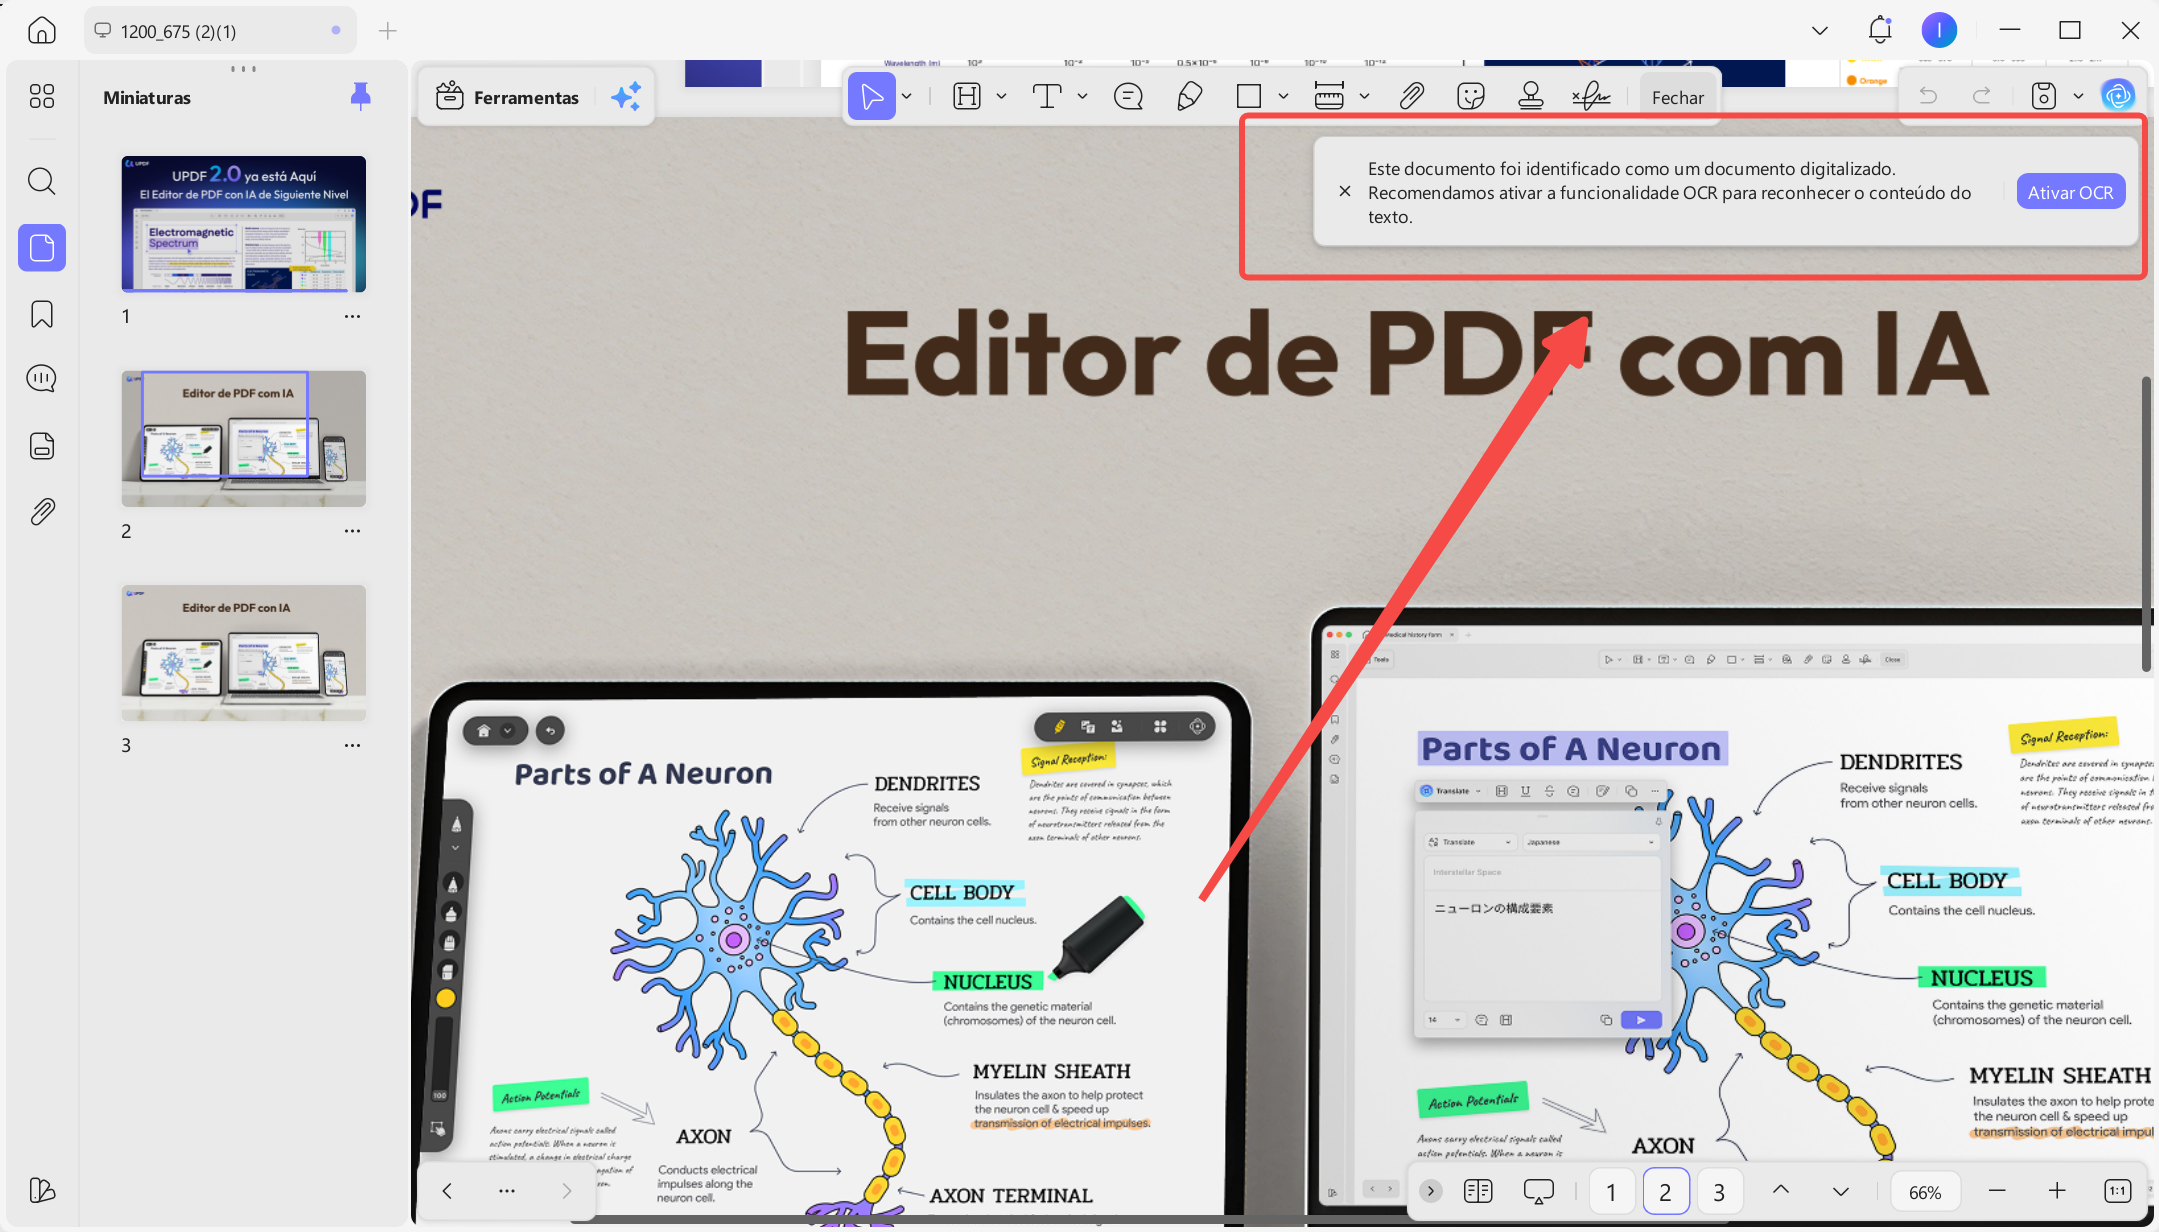
Task: Go to page 1 in bottom bar
Action: click(1611, 1191)
